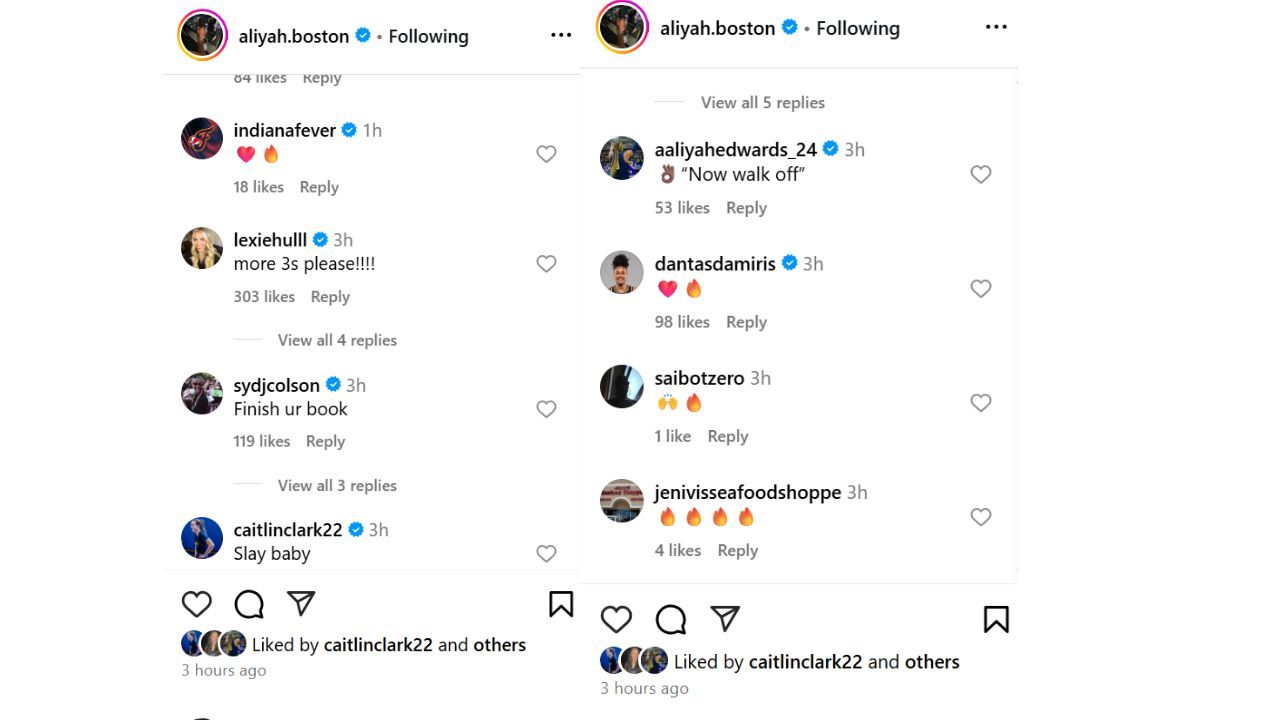Open the three-dot options menu on the right post
1280x720 pixels.
coord(996,27)
